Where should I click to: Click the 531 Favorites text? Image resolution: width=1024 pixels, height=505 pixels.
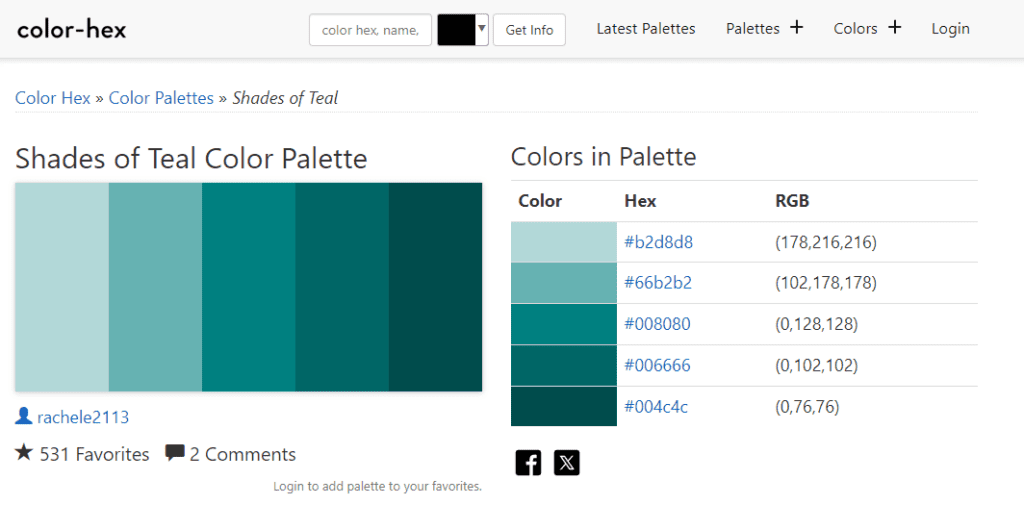click(x=94, y=454)
